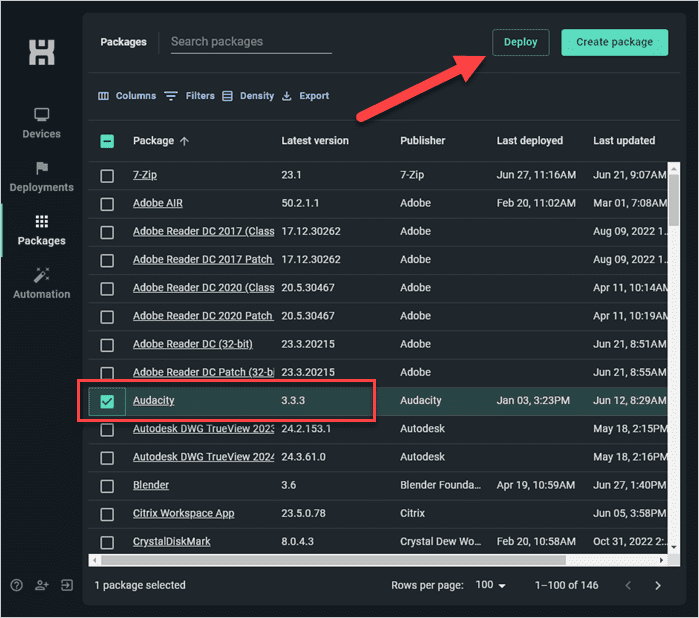Screen dimensions: 699x618
Task: Click 'Jun 27, 11:16AM' deployed cell
Action: (536, 175)
